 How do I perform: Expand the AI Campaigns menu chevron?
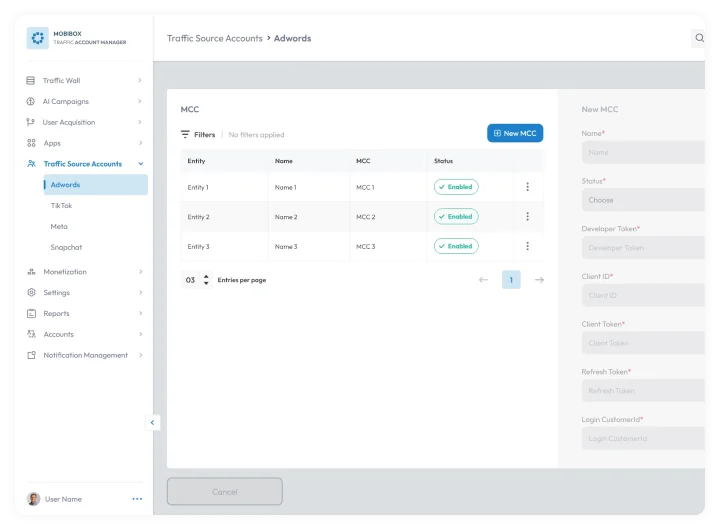click(140, 101)
